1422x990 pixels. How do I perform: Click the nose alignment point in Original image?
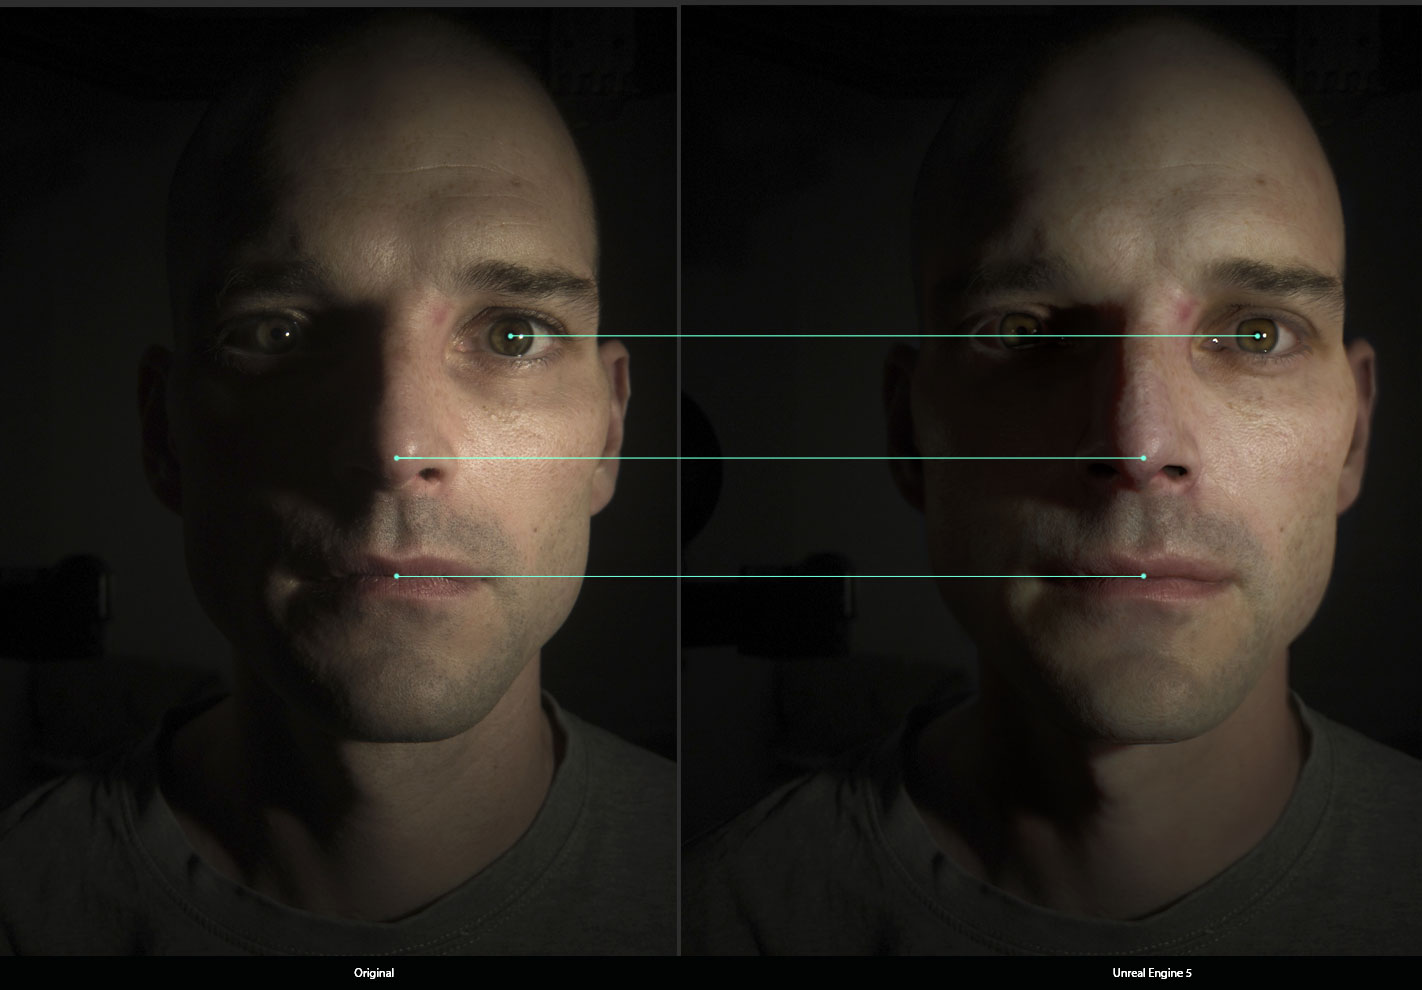(397, 458)
